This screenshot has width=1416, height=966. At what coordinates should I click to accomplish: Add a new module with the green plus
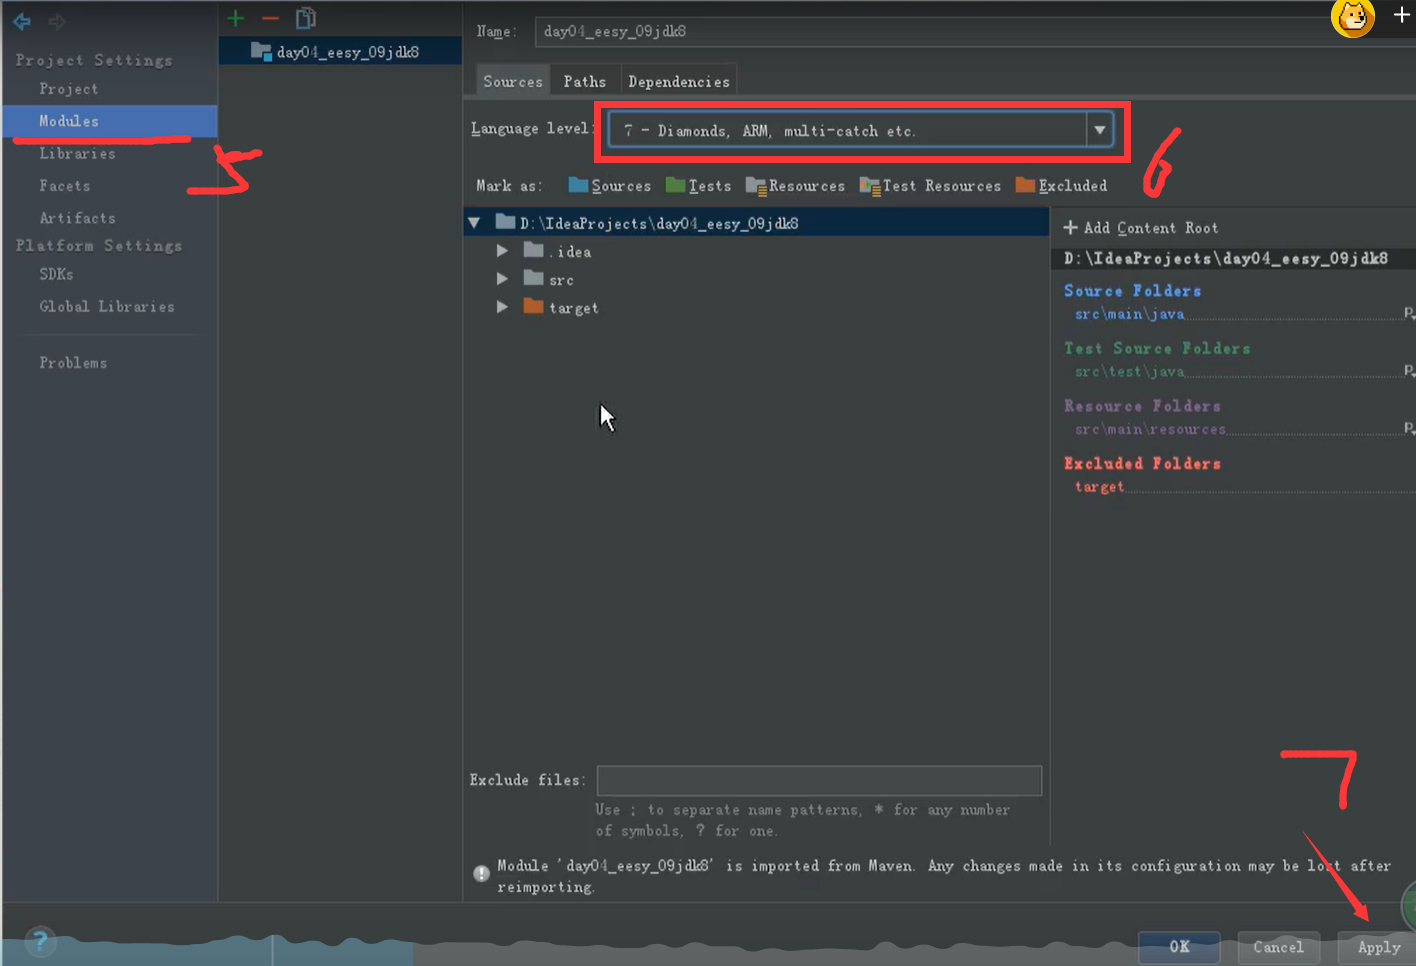[x=236, y=18]
